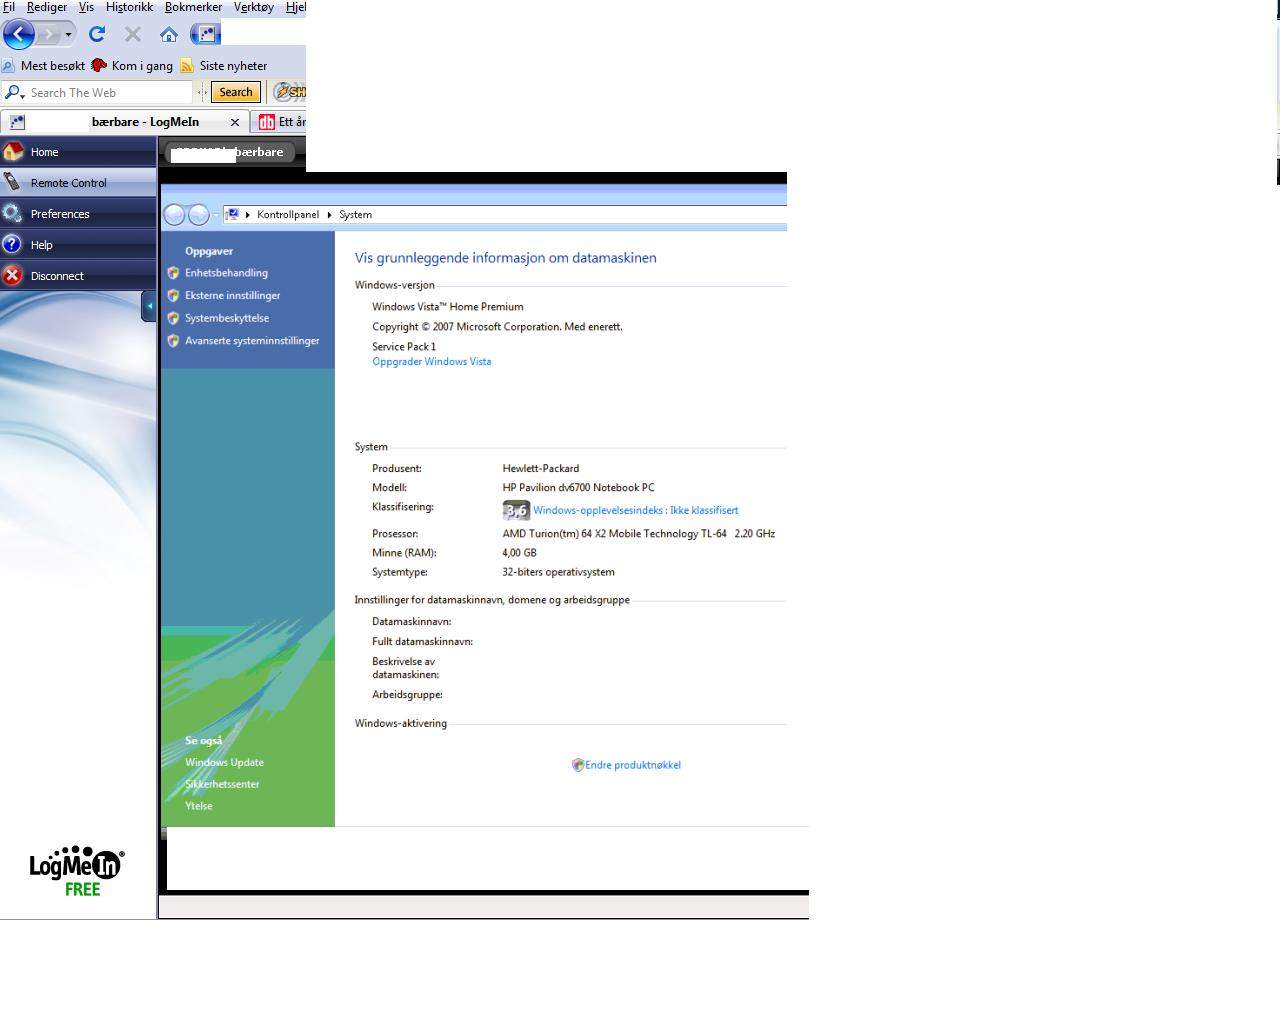Click the LogMeIn FREE logo
The height and width of the screenshot is (1024, 1280).
(x=76, y=872)
